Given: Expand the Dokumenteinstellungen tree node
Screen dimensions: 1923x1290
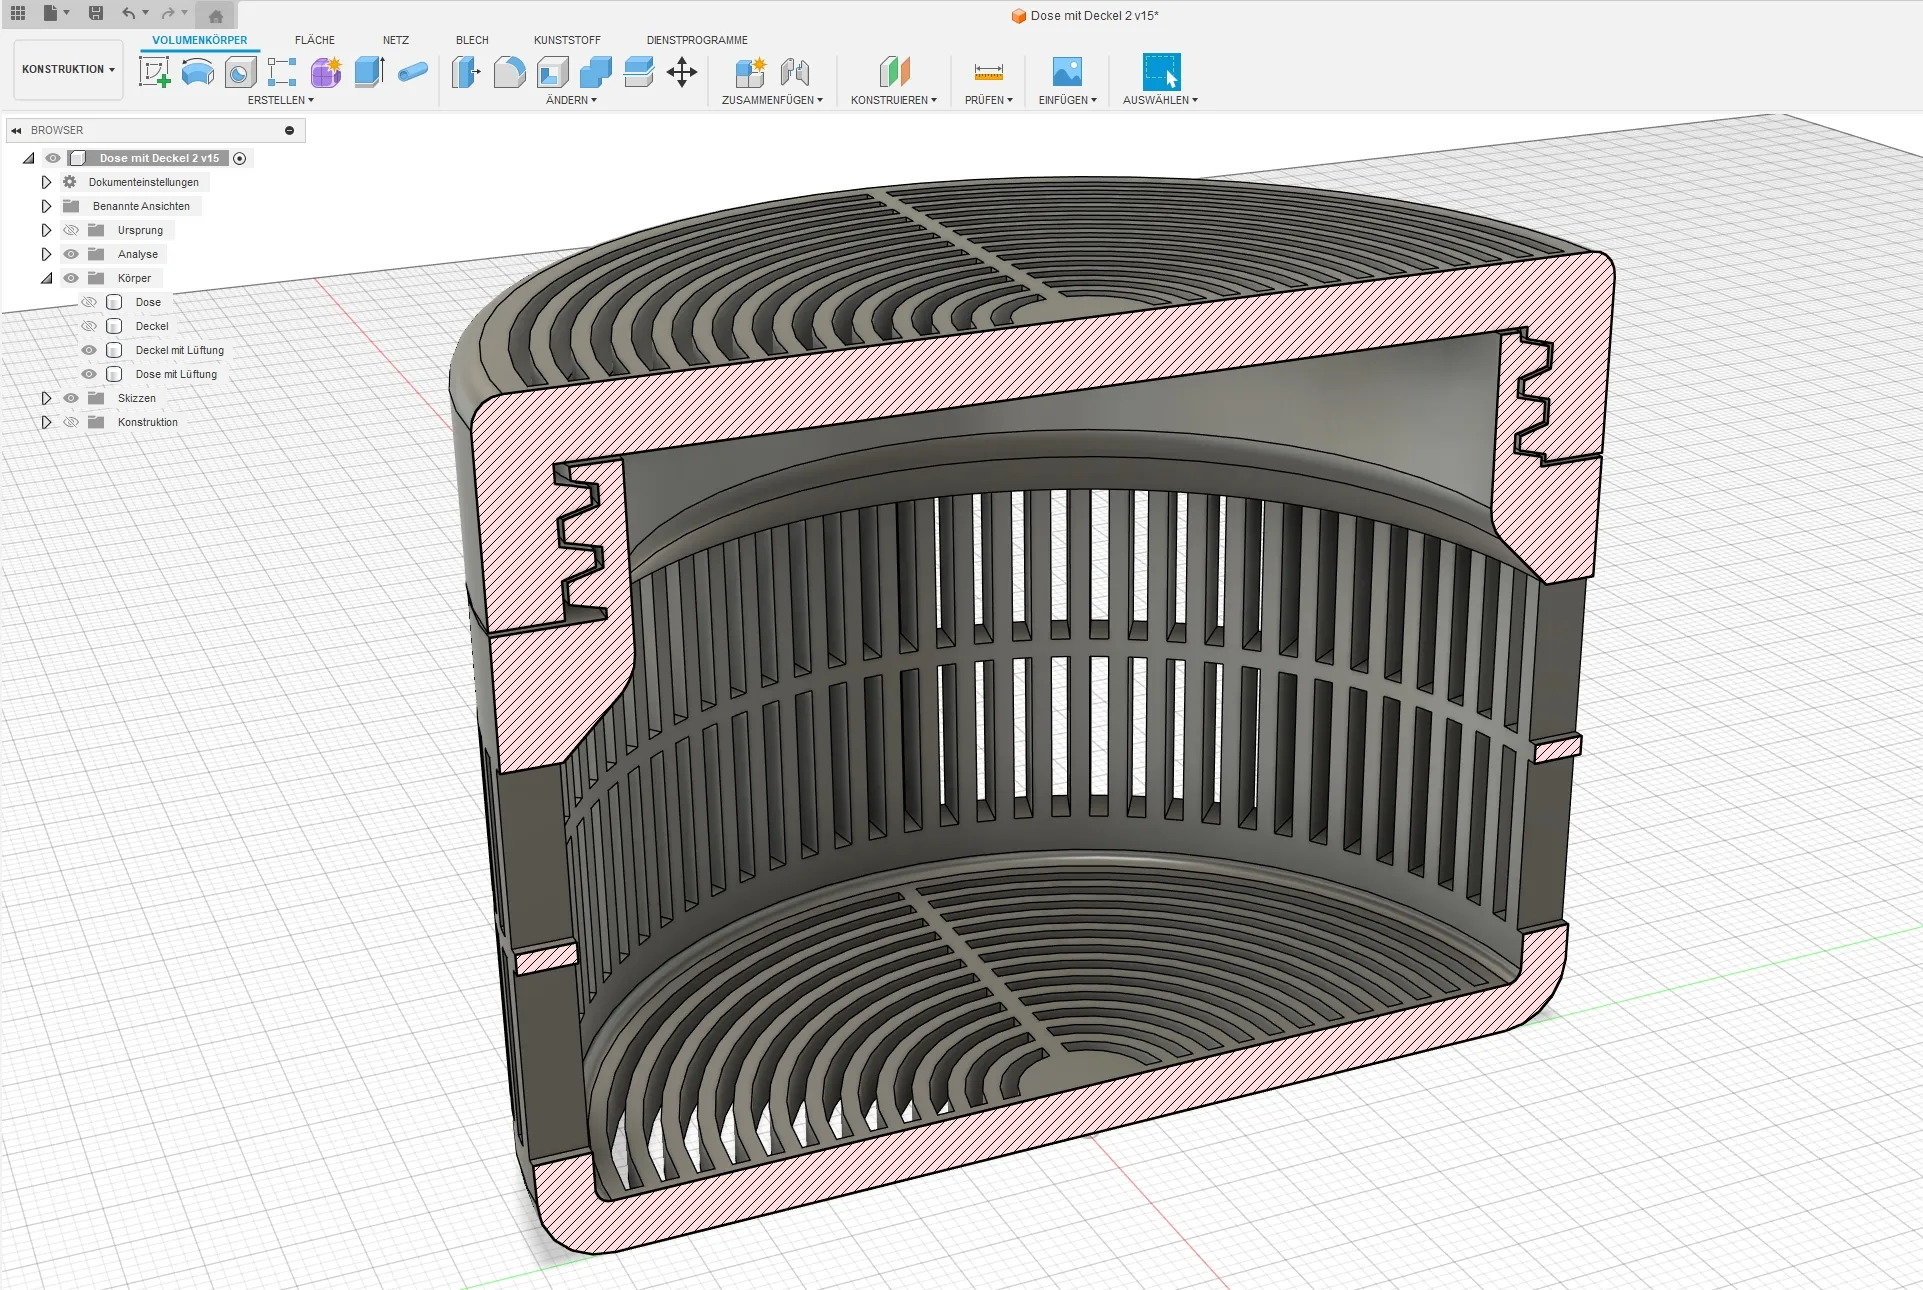Looking at the screenshot, I should click(x=46, y=182).
